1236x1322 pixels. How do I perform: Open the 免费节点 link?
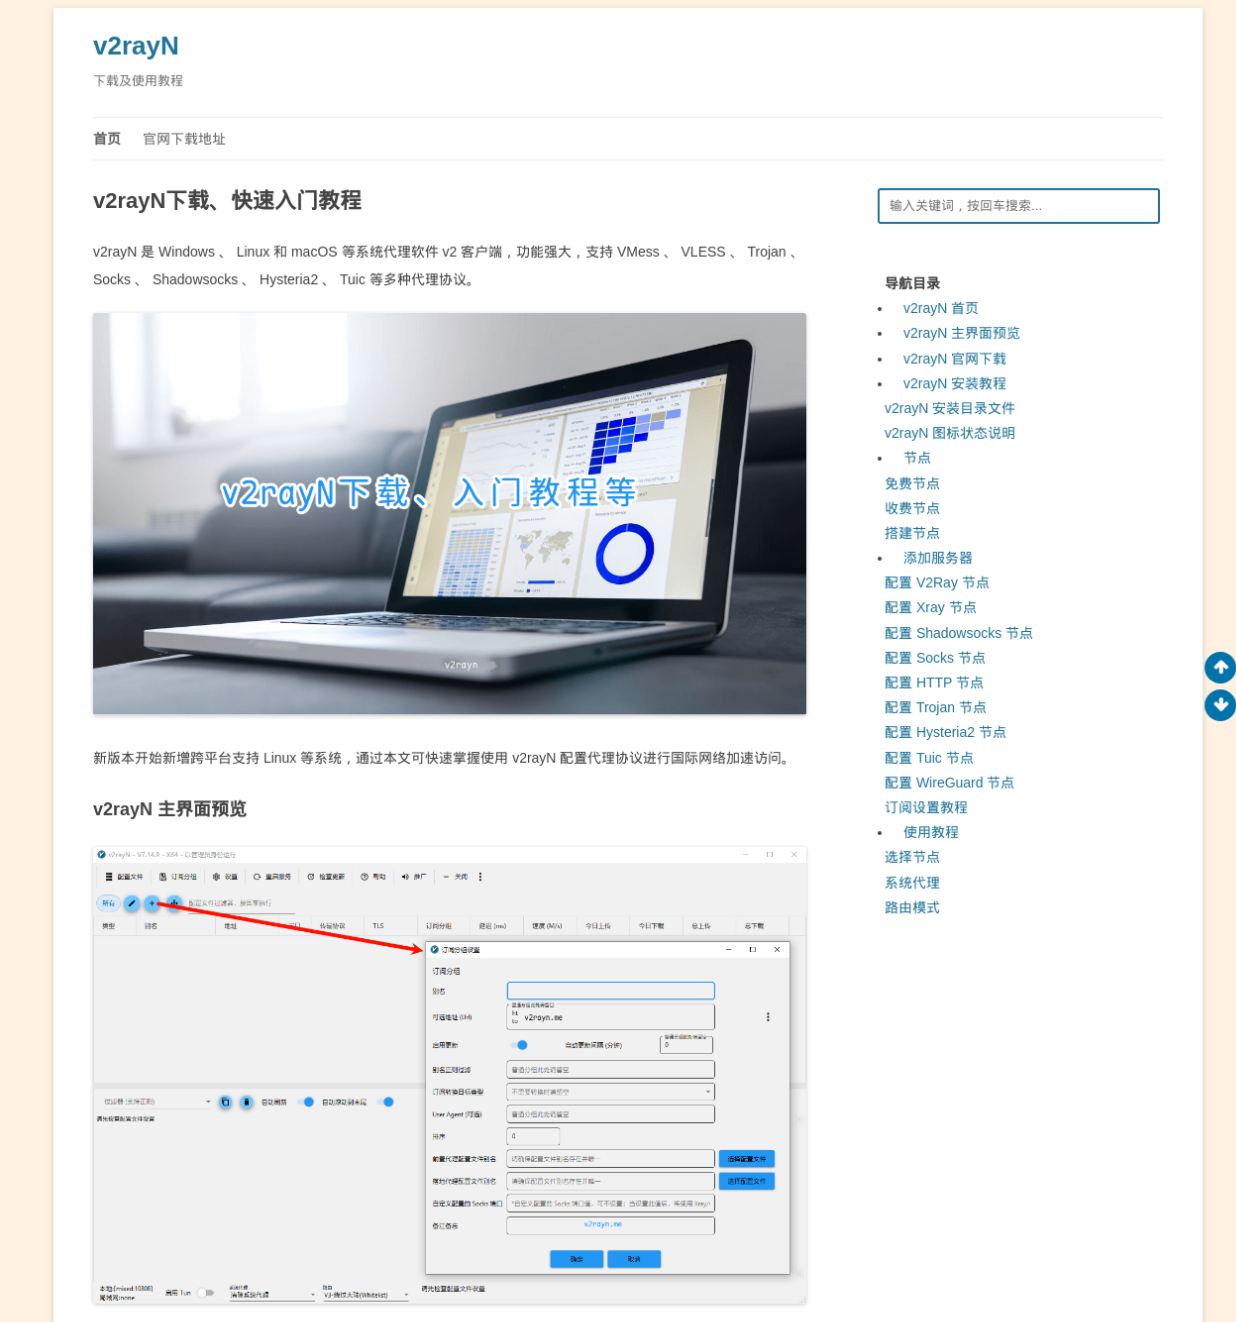[x=912, y=483]
